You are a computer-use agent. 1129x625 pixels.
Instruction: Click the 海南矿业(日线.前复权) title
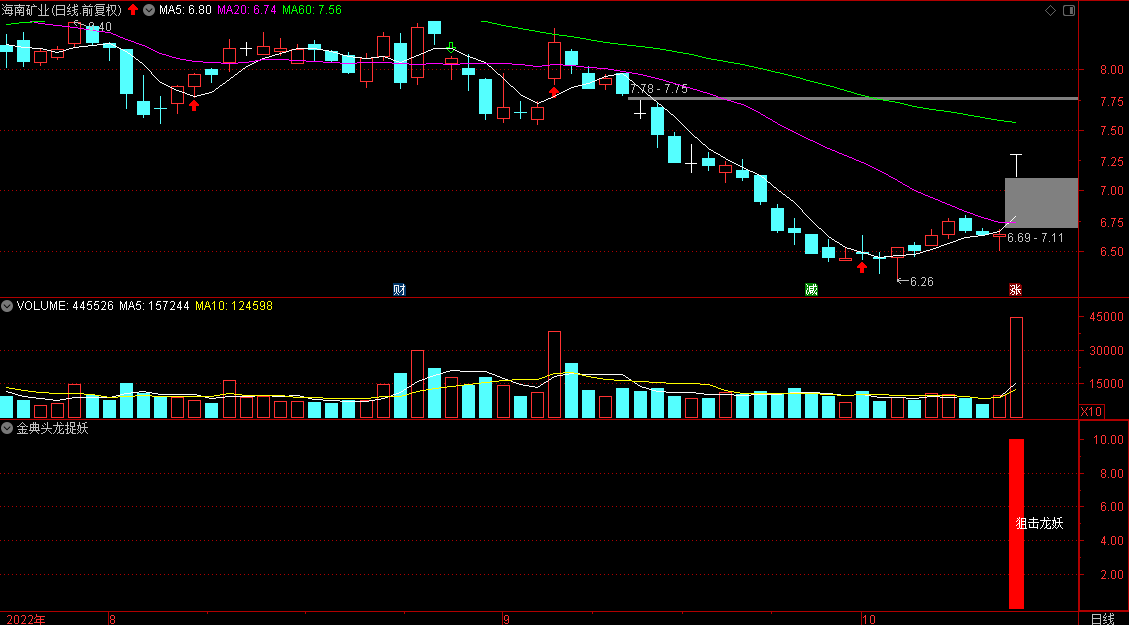tap(62, 10)
